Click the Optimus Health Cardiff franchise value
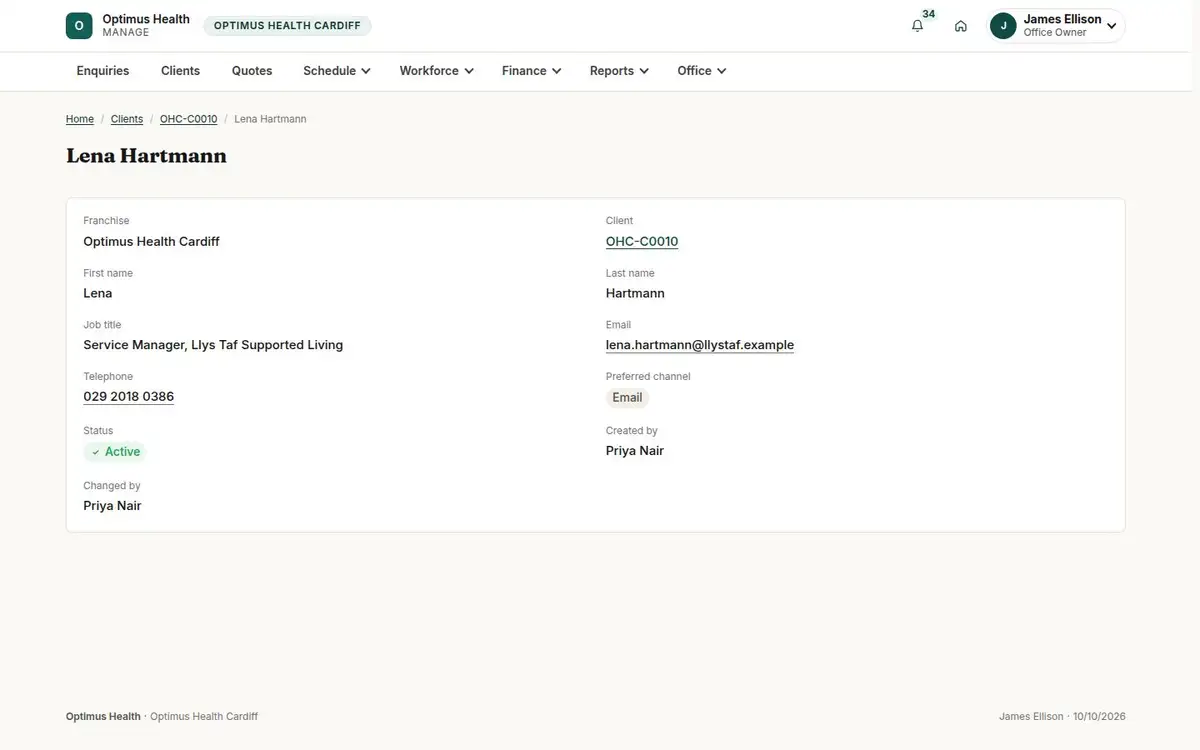Screen dimensions: 1200x750 click(x=152, y=242)
